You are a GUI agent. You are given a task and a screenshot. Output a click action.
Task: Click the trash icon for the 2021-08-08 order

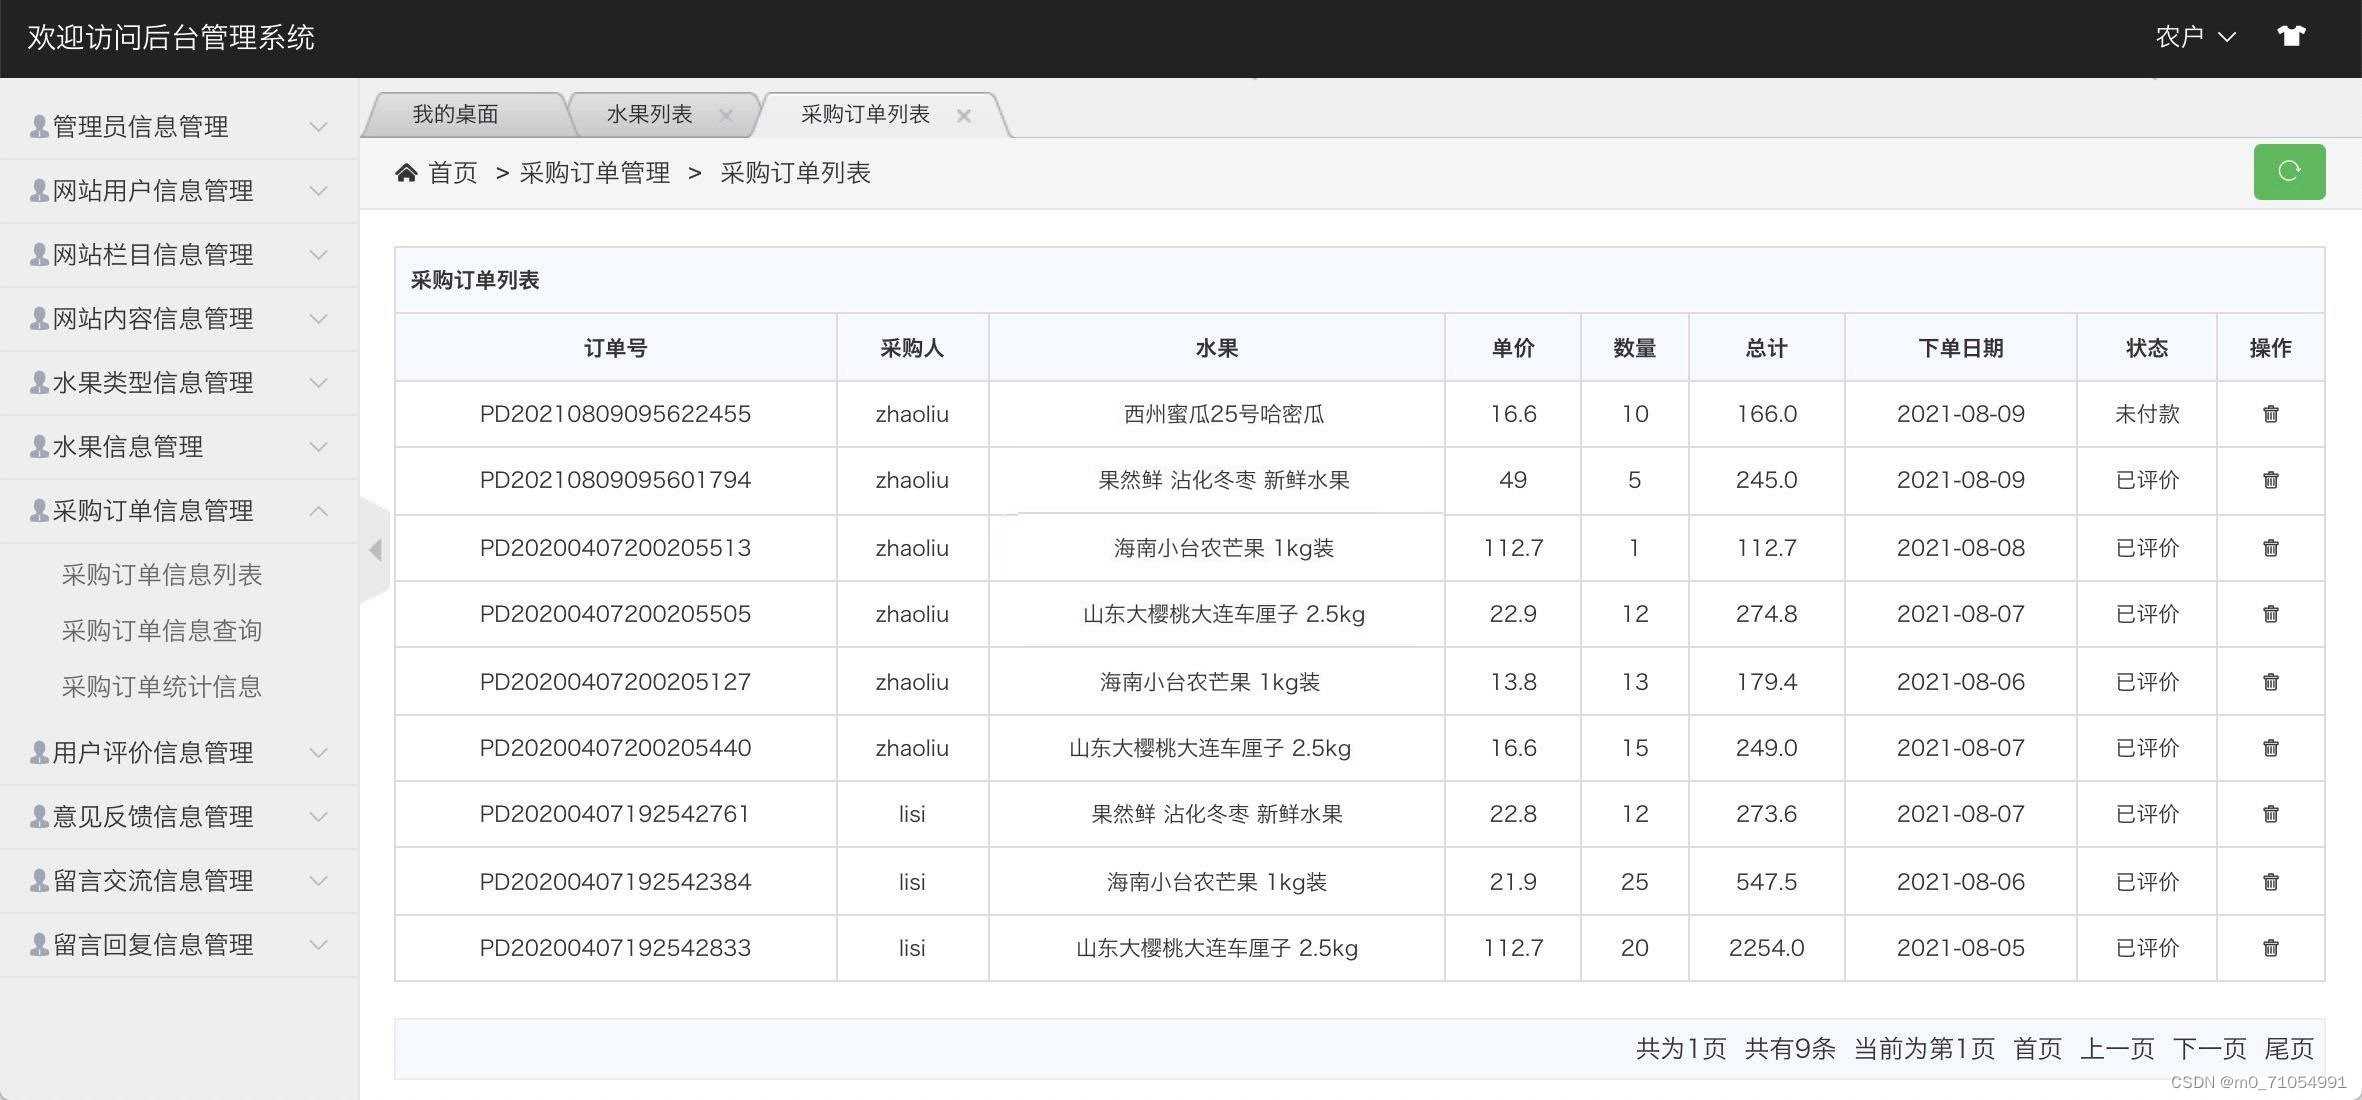pyautogui.click(x=2271, y=547)
